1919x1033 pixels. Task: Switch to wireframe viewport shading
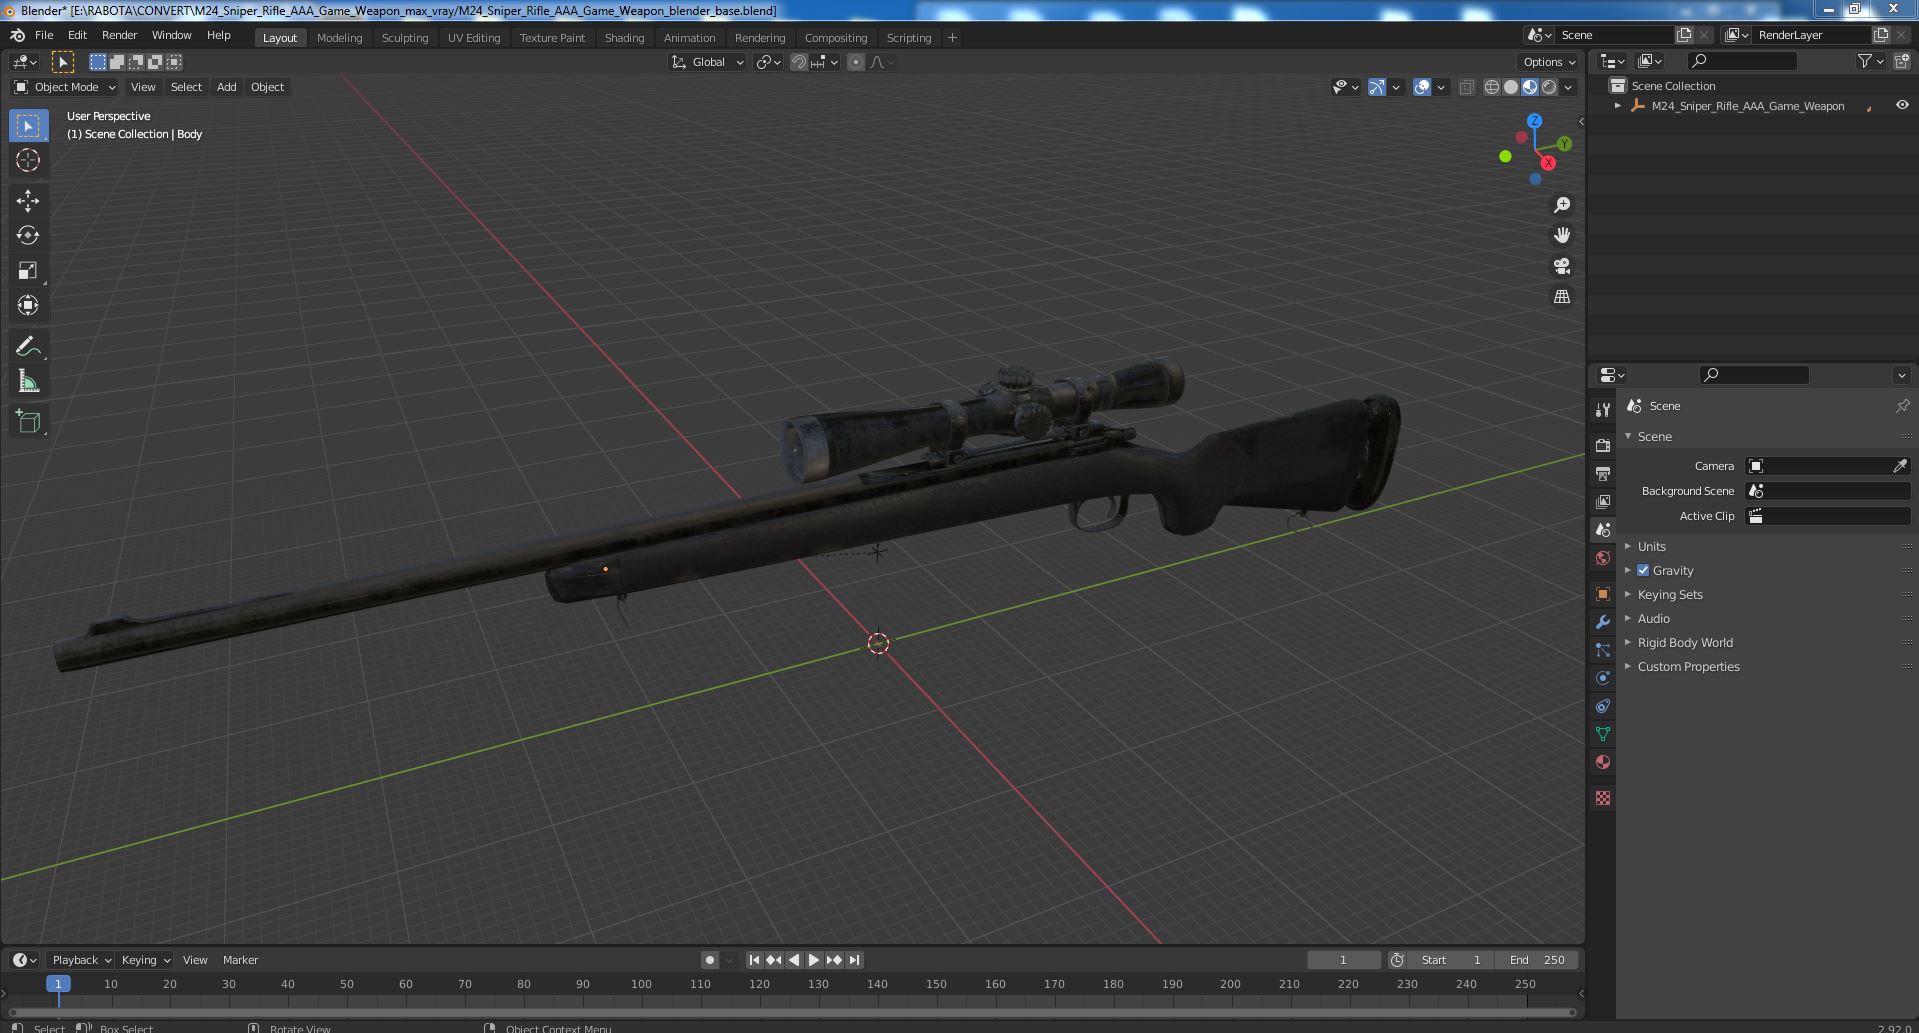[1492, 87]
